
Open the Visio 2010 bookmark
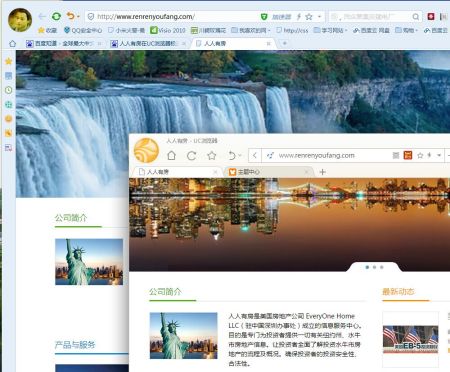[x=168, y=30]
